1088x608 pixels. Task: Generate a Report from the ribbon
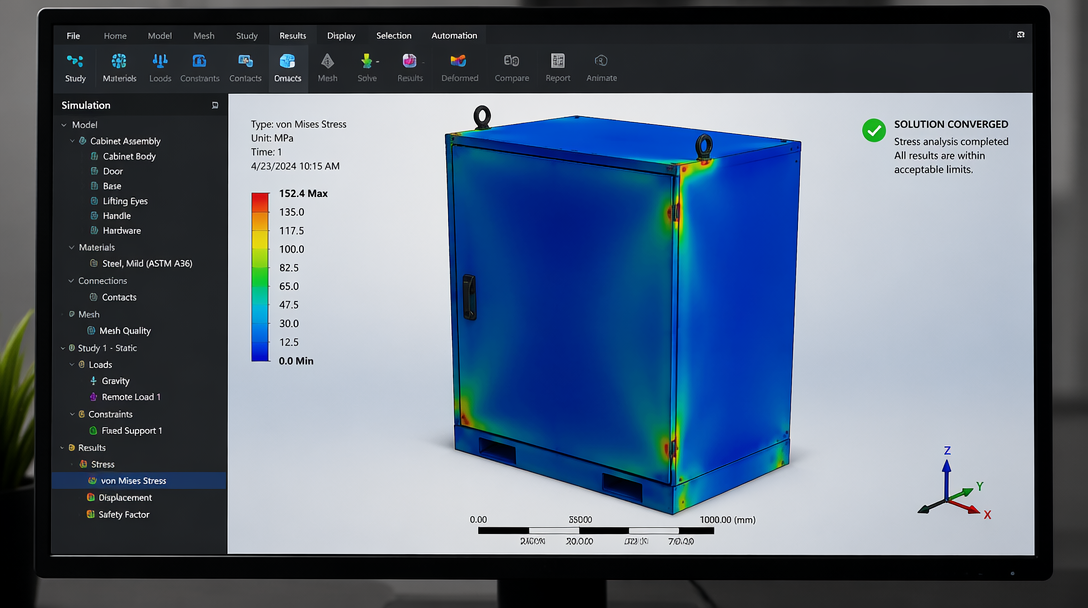click(x=558, y=68)
